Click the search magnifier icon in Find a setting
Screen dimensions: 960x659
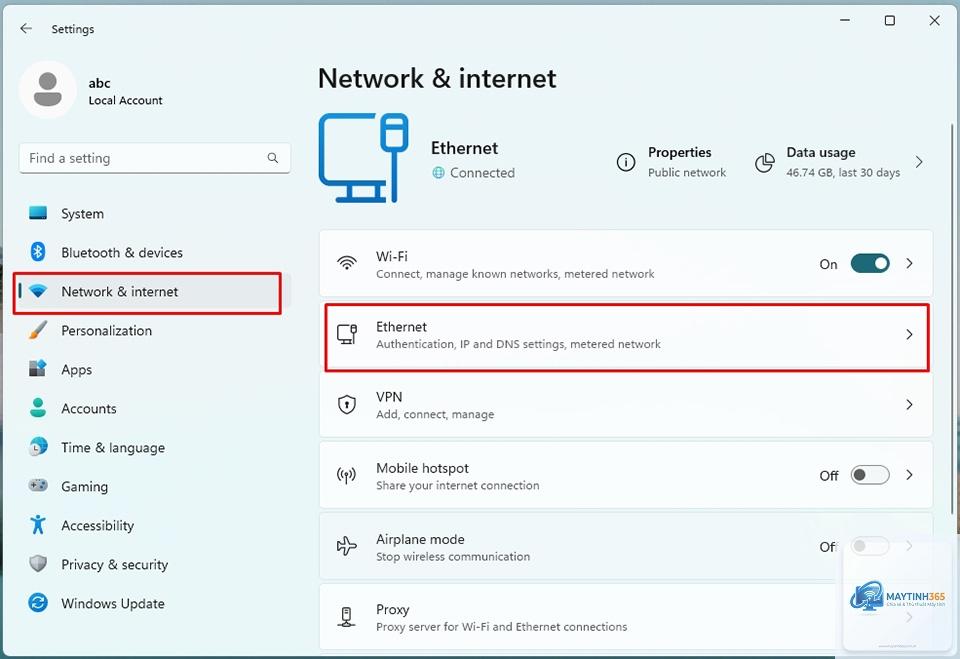(x=273, y=158)
